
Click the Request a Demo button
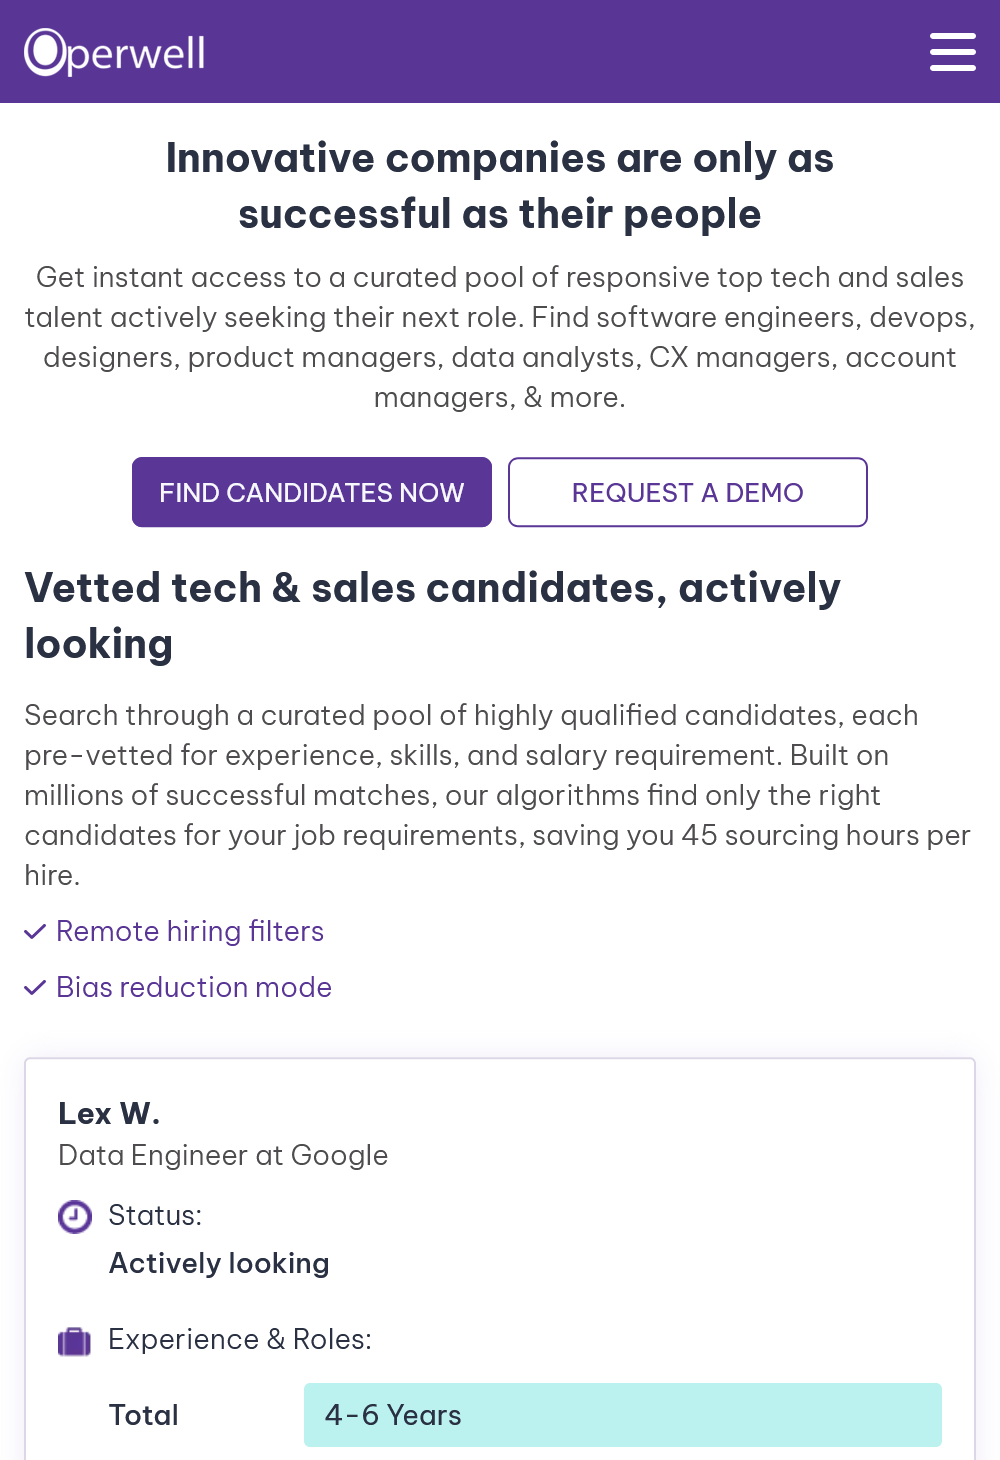pyautogui.click(x=688, y=492)
